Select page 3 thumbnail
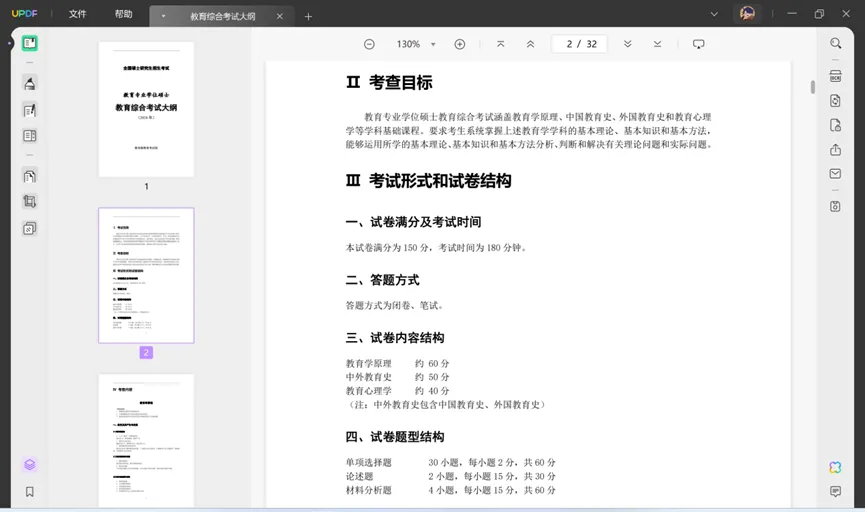Viewport: 865px width, 512px height. click(146, 440)
